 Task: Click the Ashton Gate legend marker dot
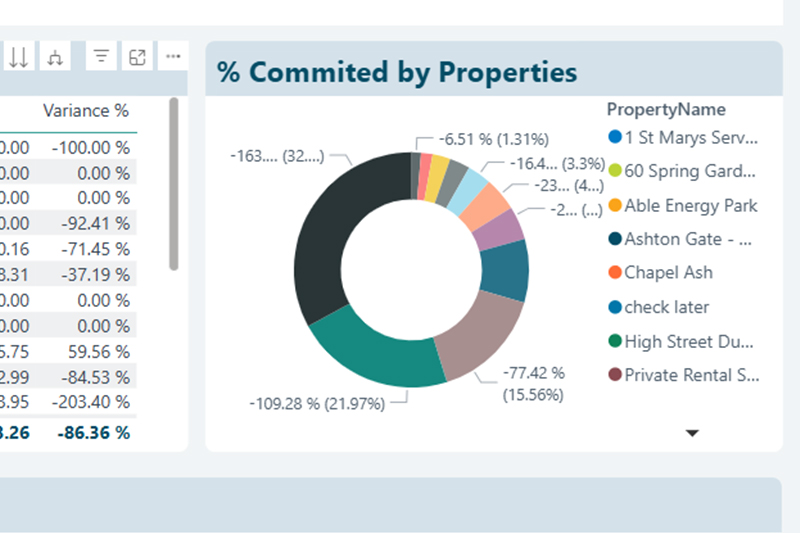[x=614, y=239]
